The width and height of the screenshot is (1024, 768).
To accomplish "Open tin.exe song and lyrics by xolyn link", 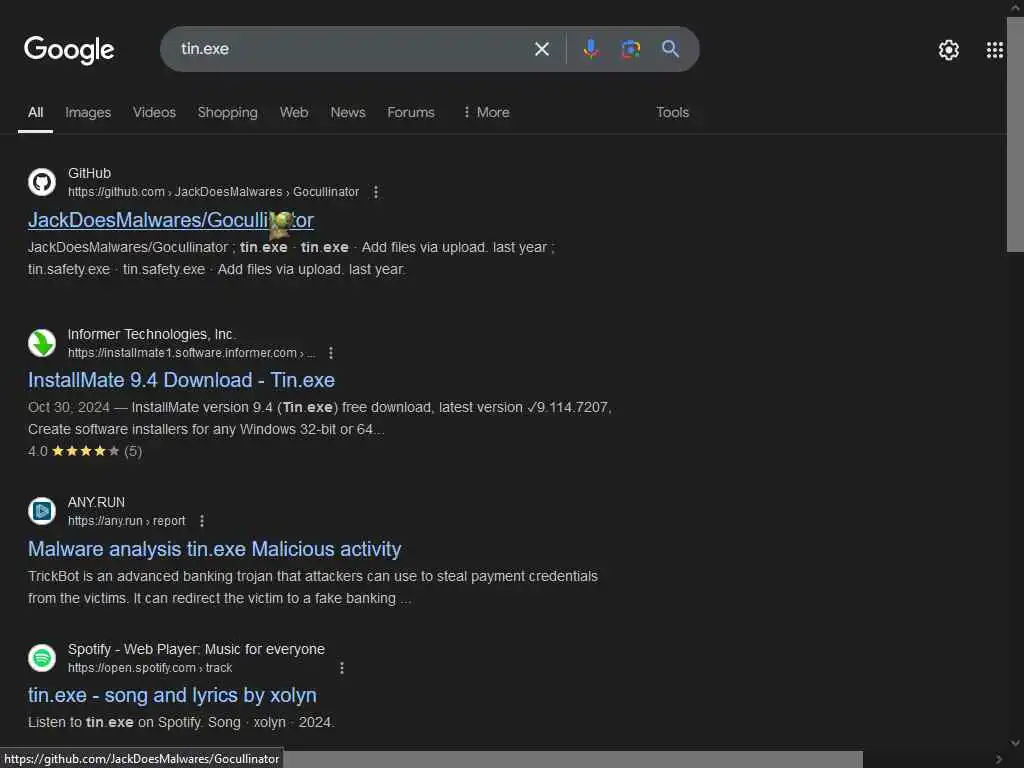I will tap(172, 696).
